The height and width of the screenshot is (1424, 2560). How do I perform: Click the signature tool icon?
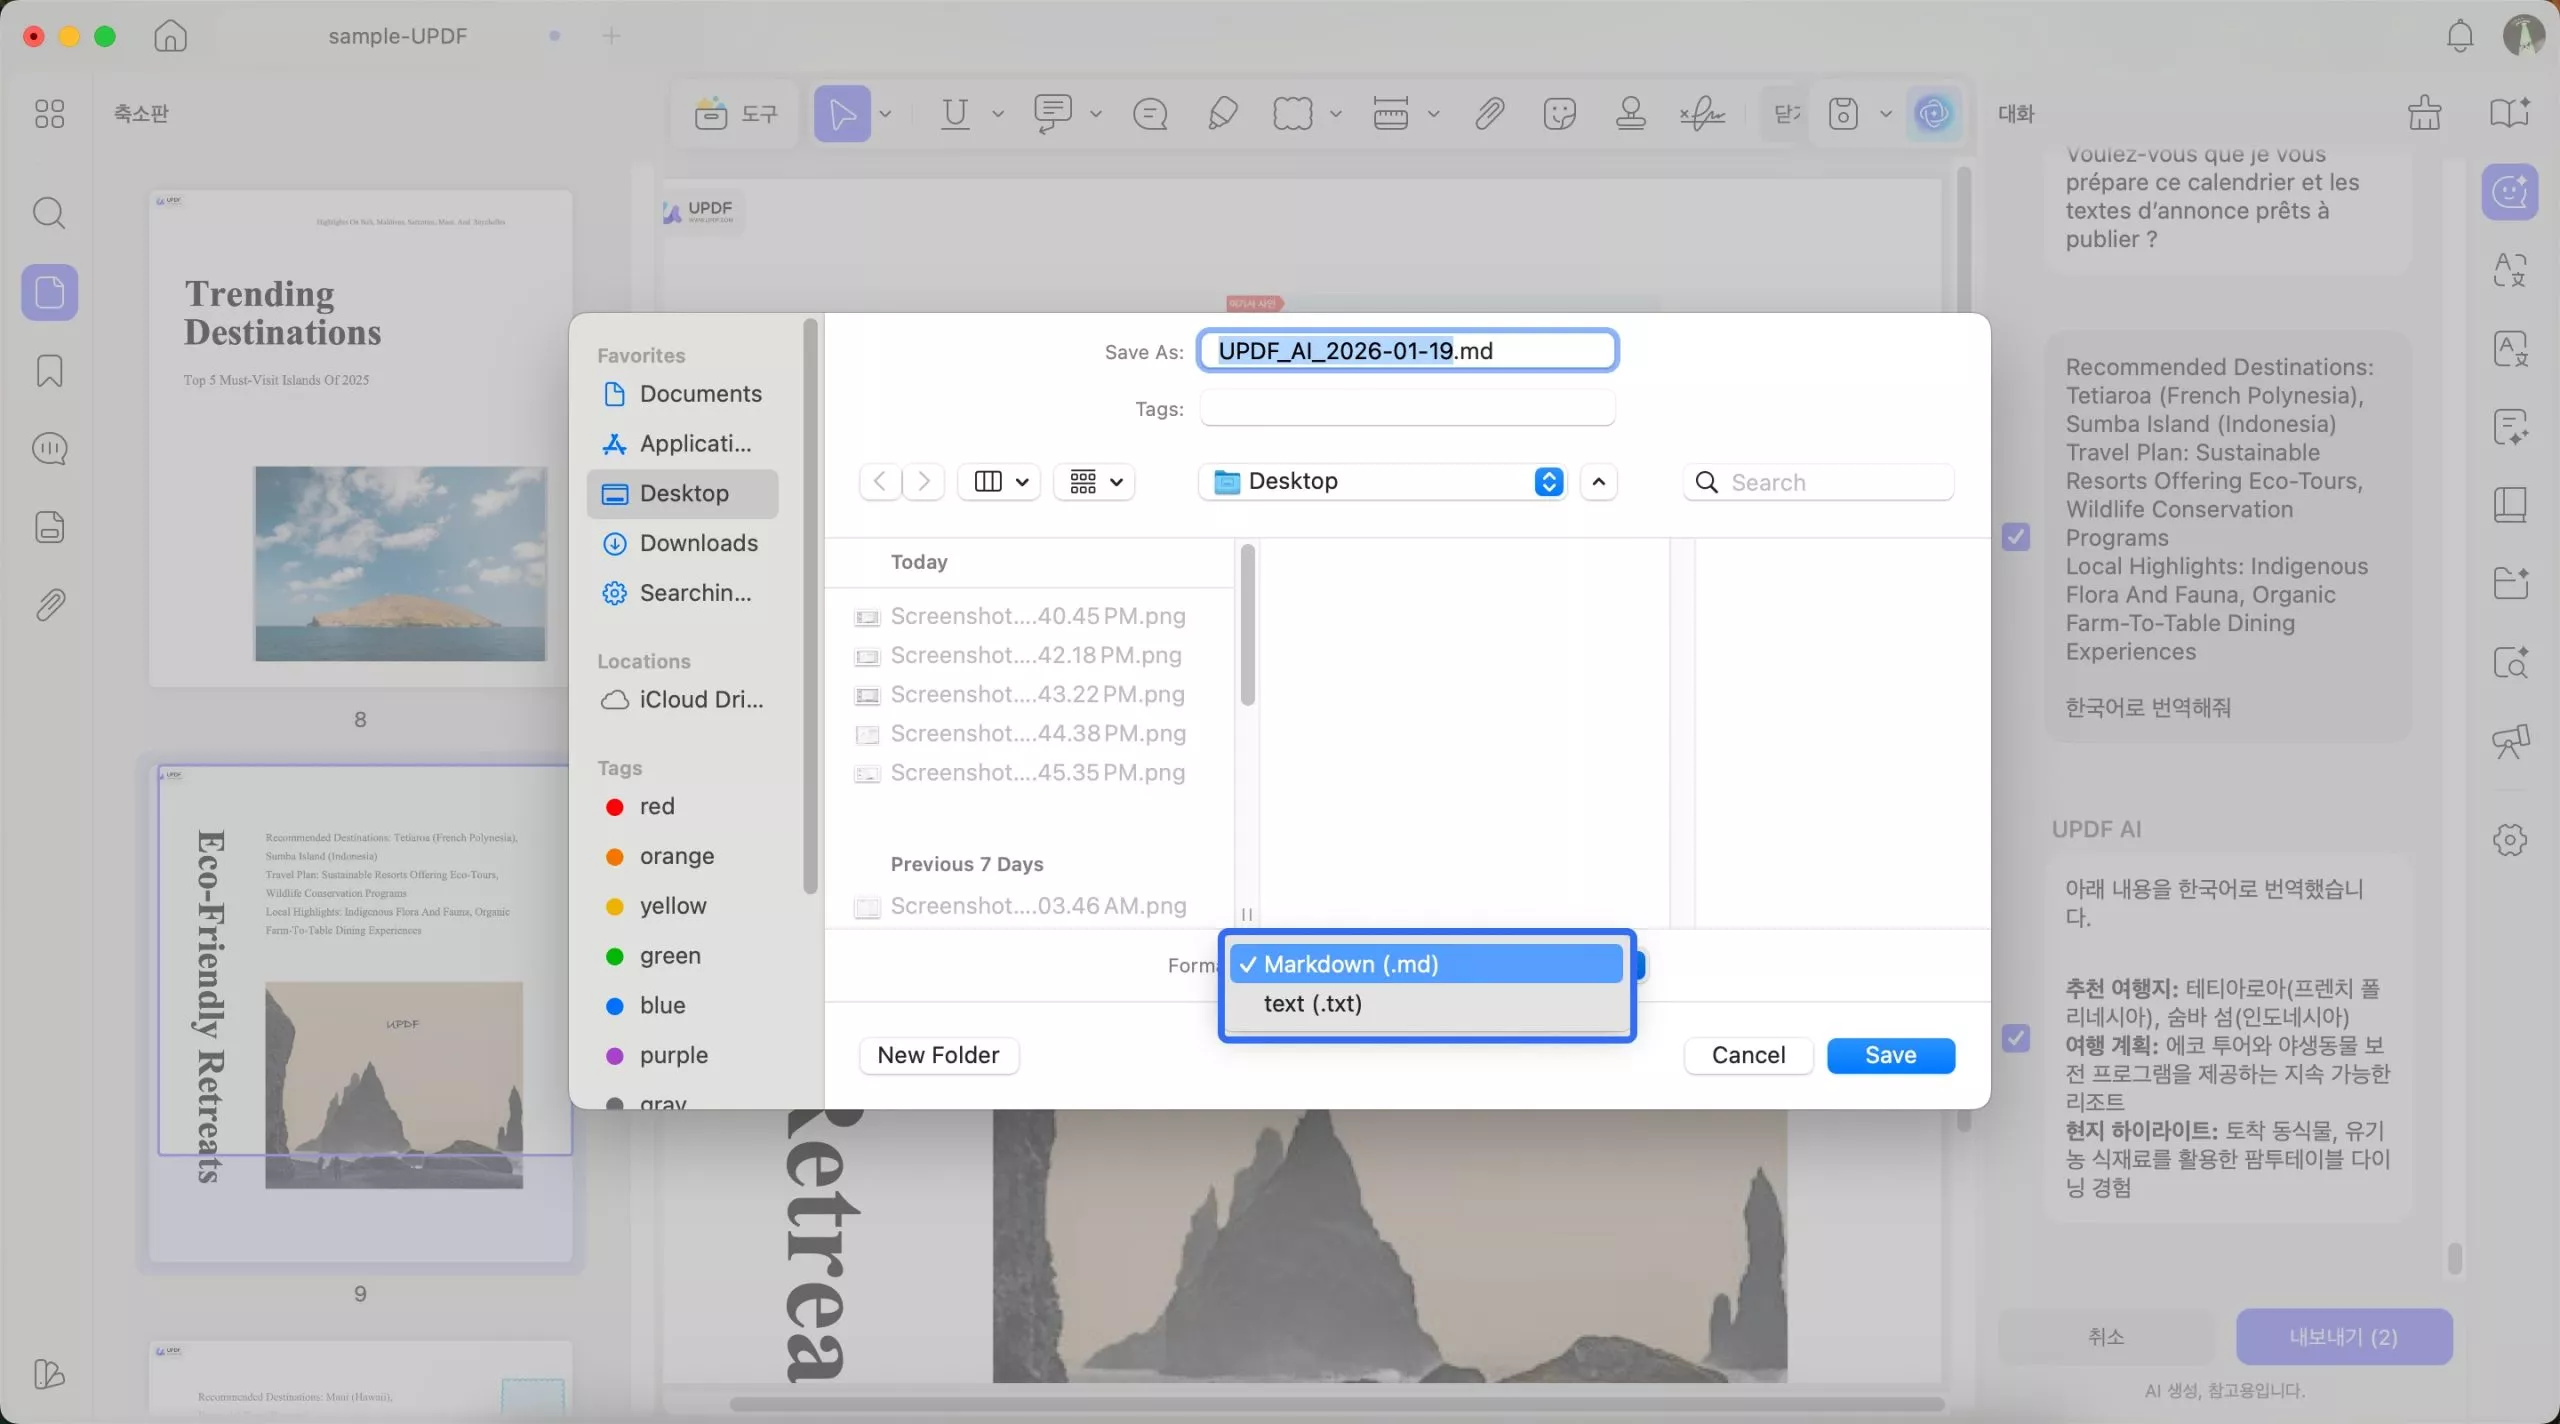coord(1702,114)
